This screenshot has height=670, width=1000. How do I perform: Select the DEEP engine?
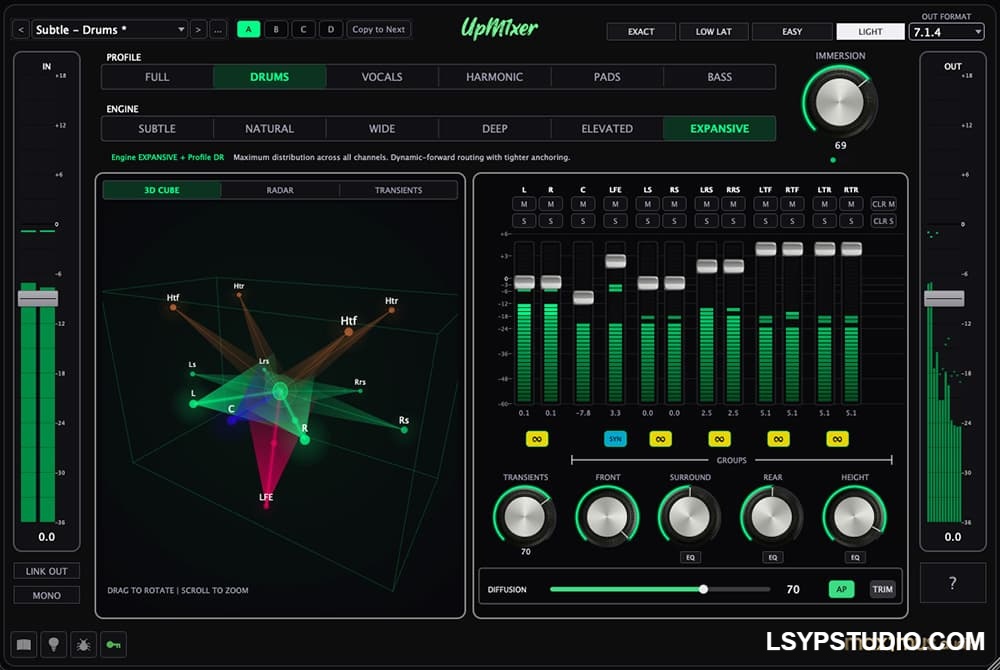494,128
